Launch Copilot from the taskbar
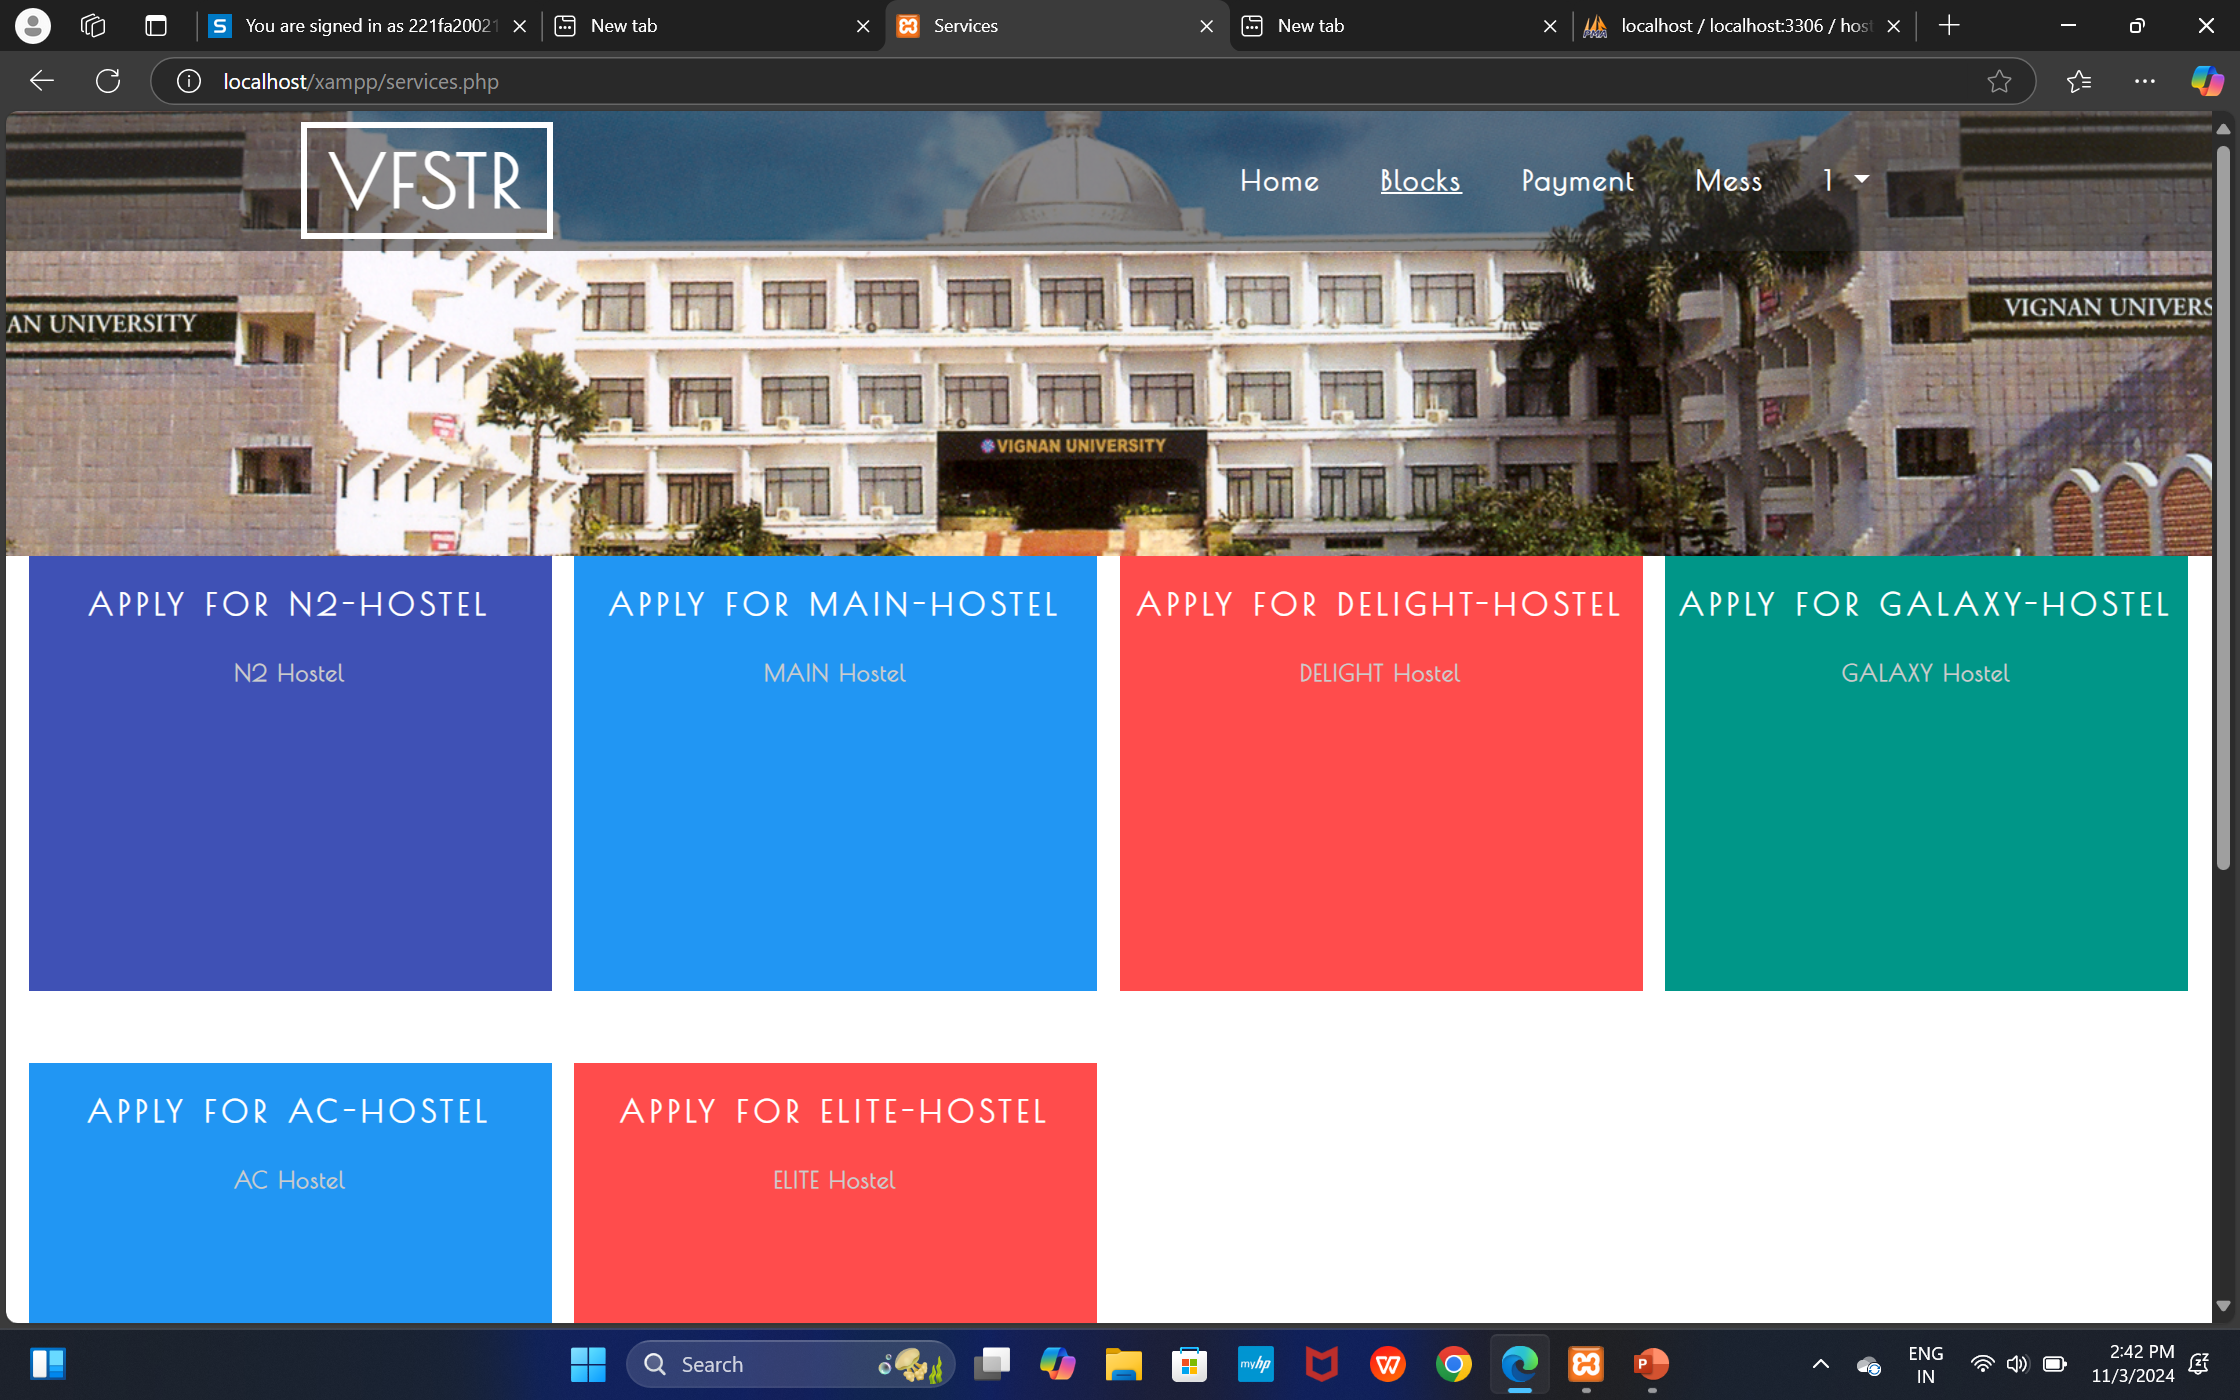 point(1057,1364)
